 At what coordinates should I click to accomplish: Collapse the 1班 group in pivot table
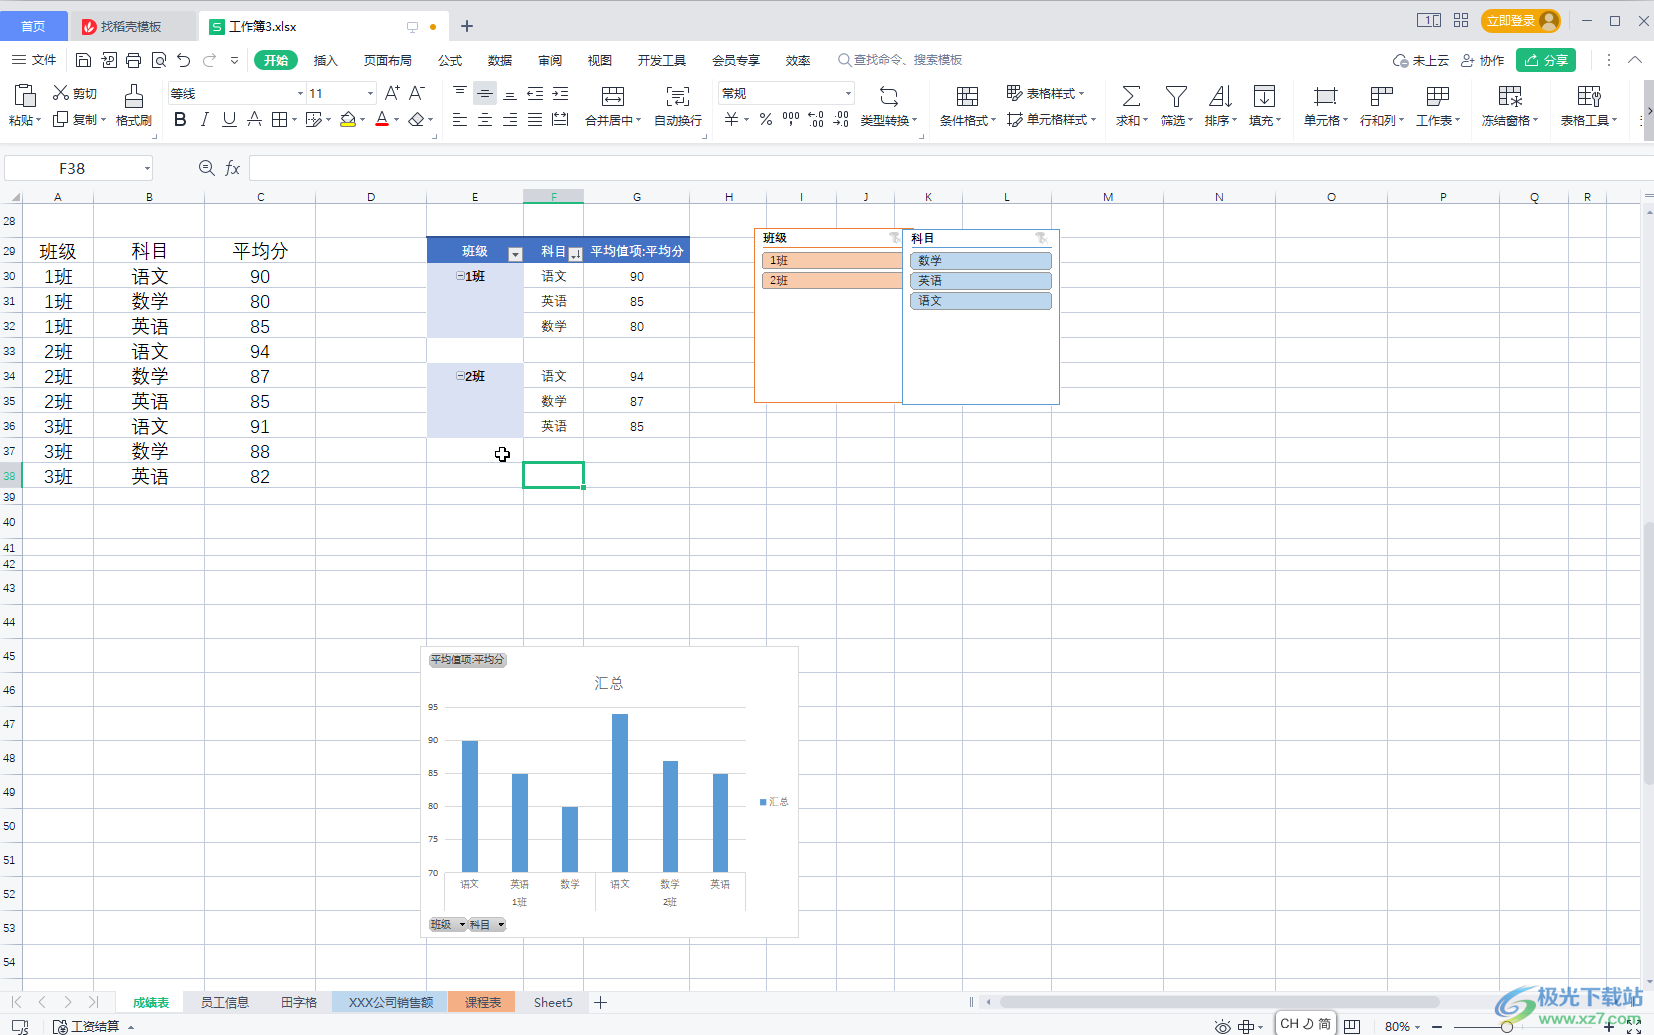tap(460, 276)
